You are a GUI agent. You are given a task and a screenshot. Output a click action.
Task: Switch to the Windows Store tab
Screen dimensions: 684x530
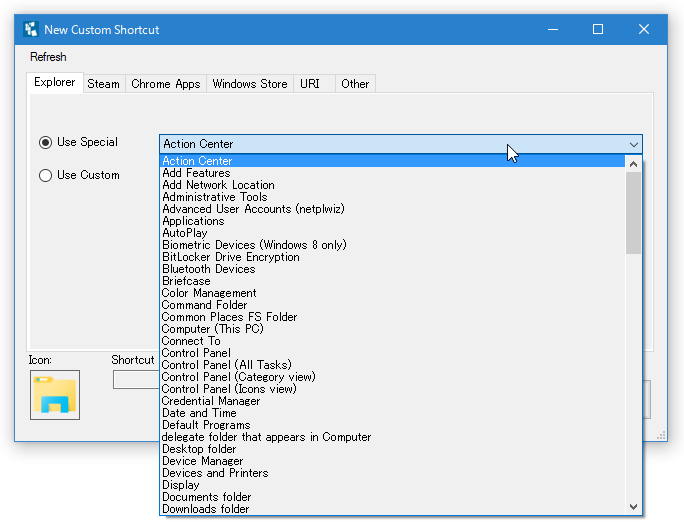pos(250,84)
